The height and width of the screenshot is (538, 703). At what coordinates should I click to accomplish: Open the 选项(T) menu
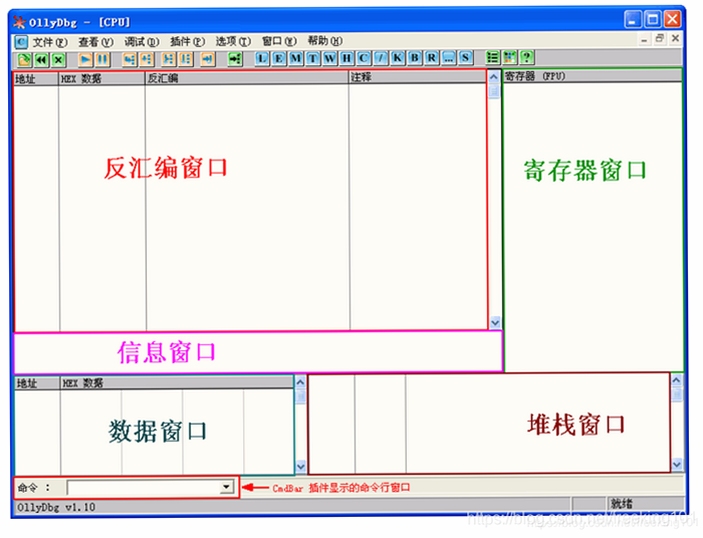point(233,41)
